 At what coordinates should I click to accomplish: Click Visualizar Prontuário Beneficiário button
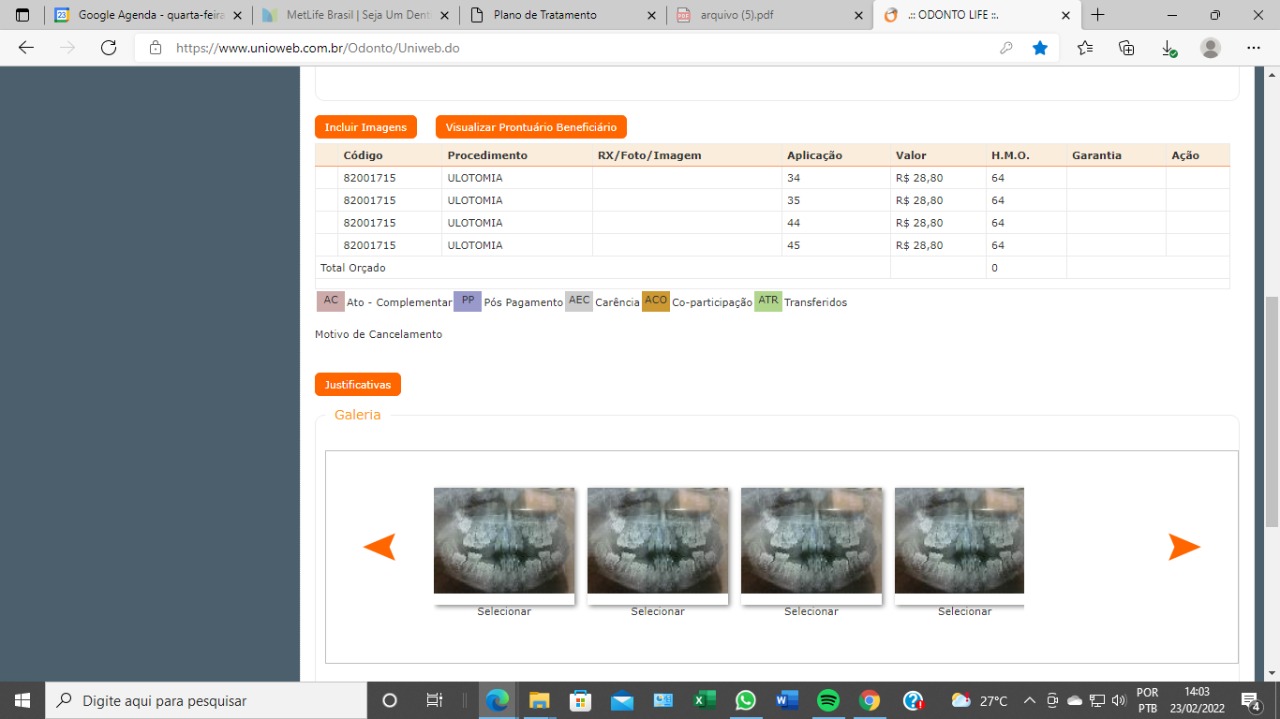click(531, 127)
